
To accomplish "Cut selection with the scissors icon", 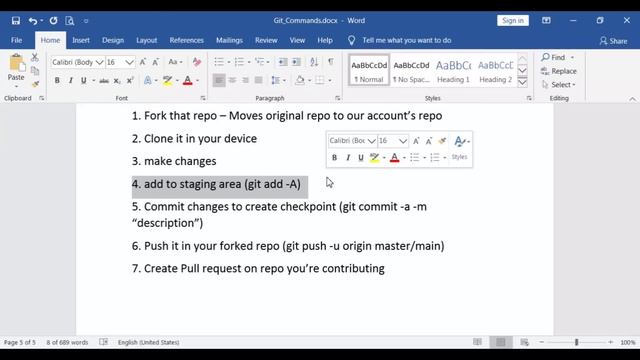I will [35, 58].
